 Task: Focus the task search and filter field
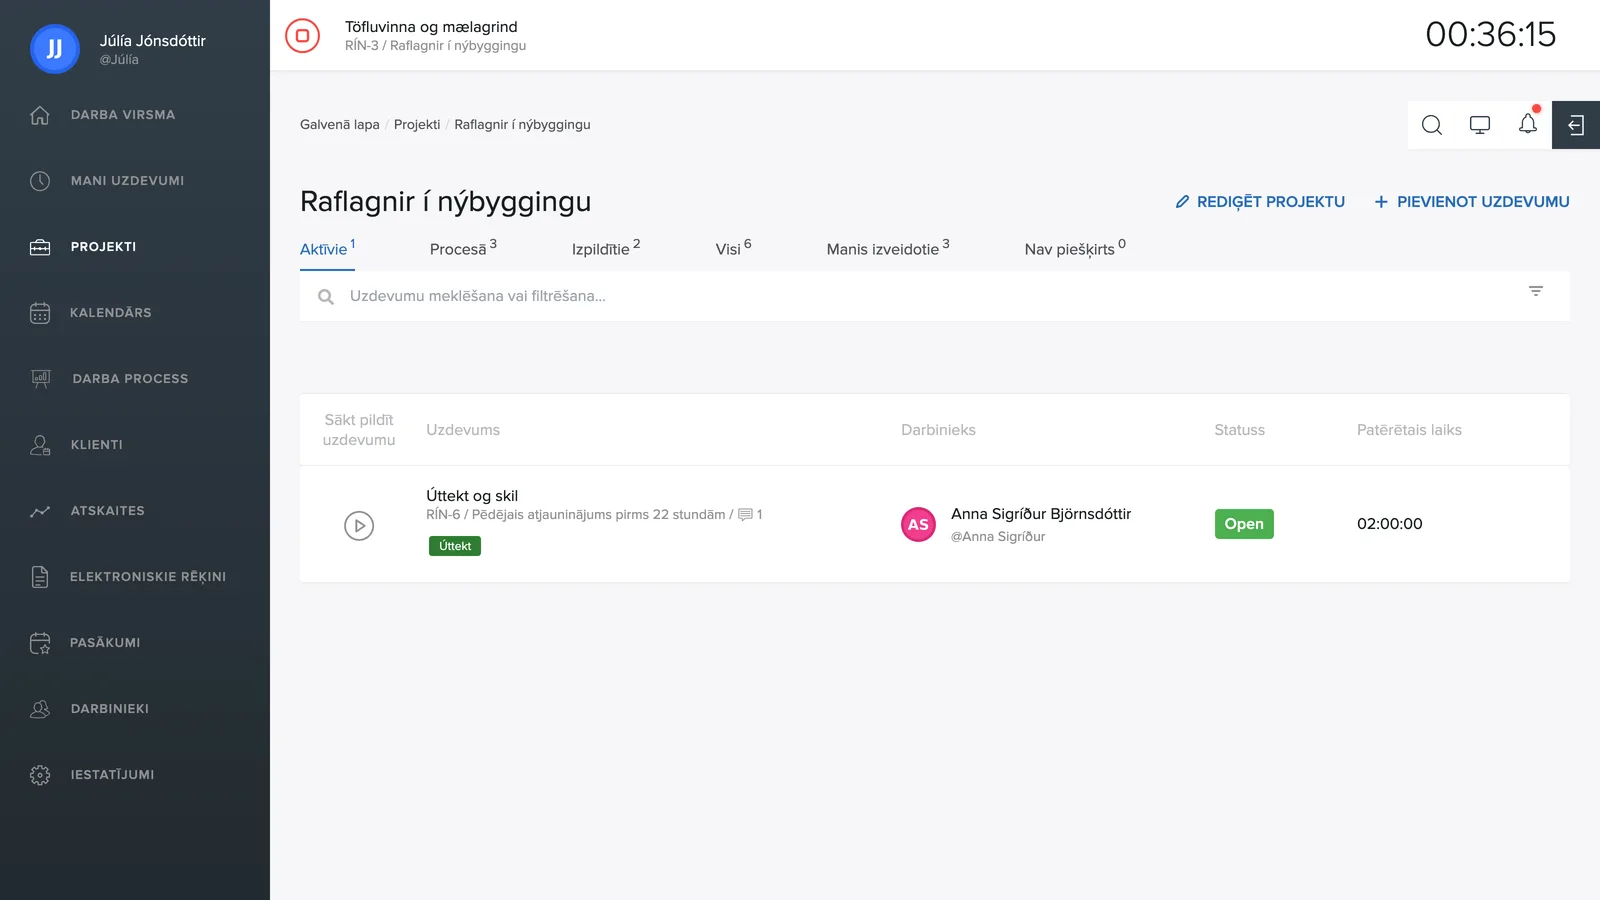point(934,296)
